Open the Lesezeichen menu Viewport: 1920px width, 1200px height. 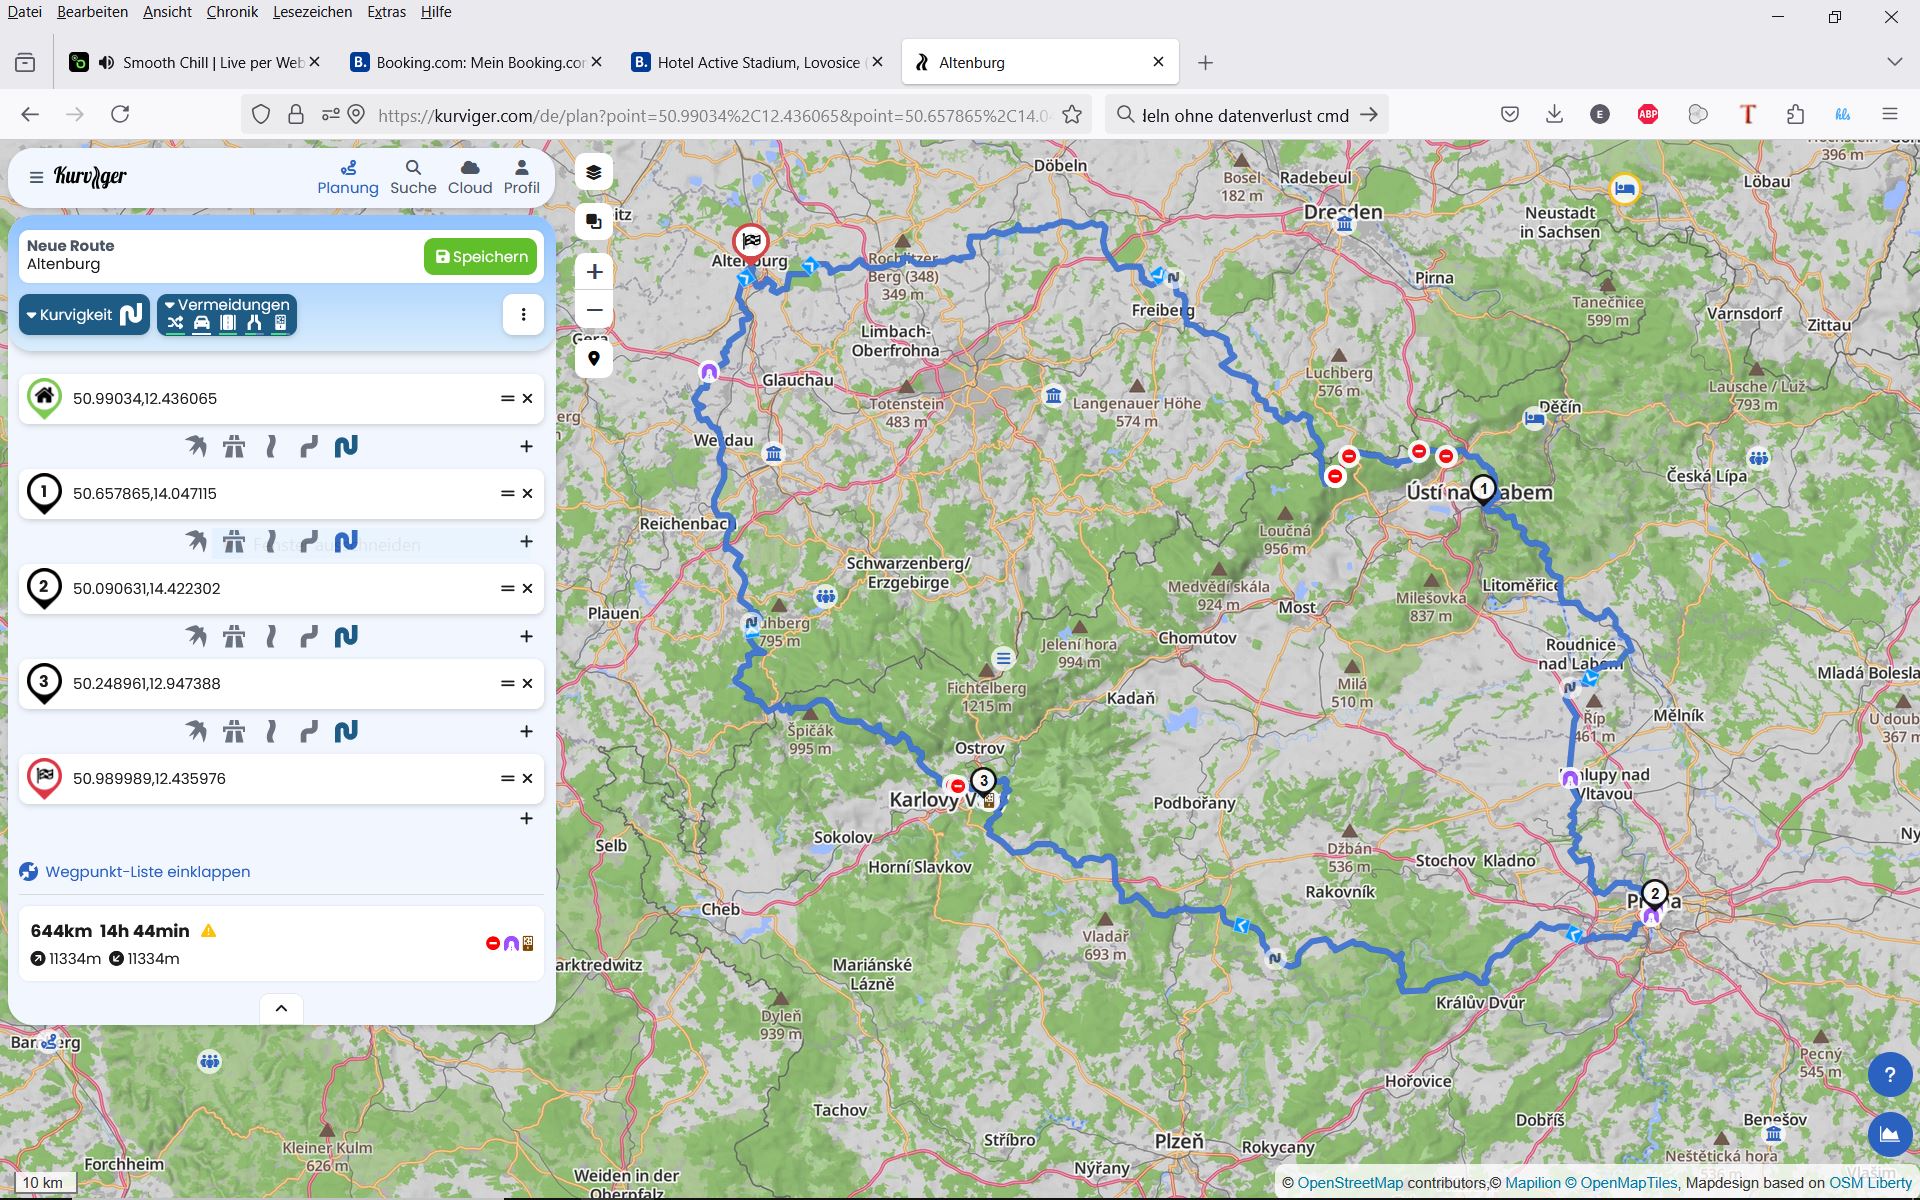[312, 12]
